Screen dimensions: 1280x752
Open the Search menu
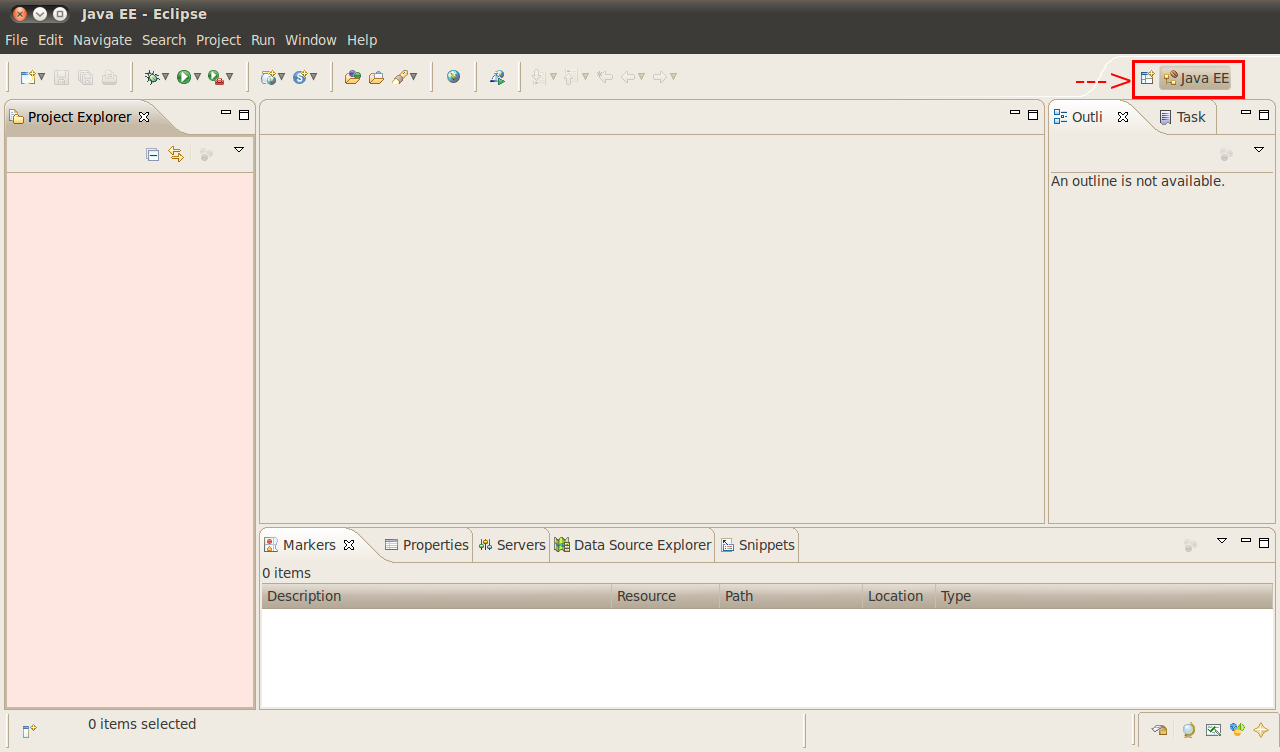[x=164, y=40]
